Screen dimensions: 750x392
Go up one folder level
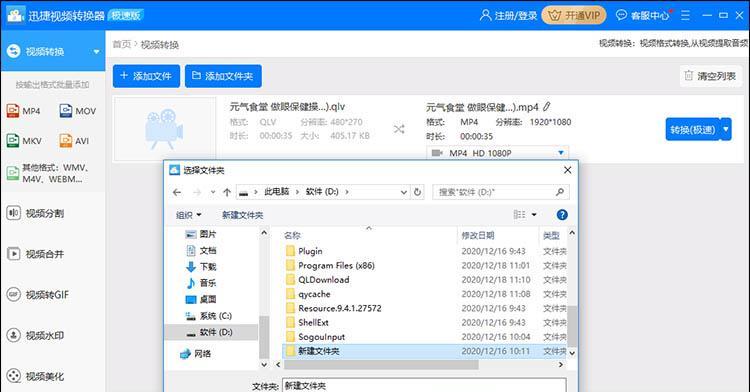pyautogui.click(x=227, y=192)
